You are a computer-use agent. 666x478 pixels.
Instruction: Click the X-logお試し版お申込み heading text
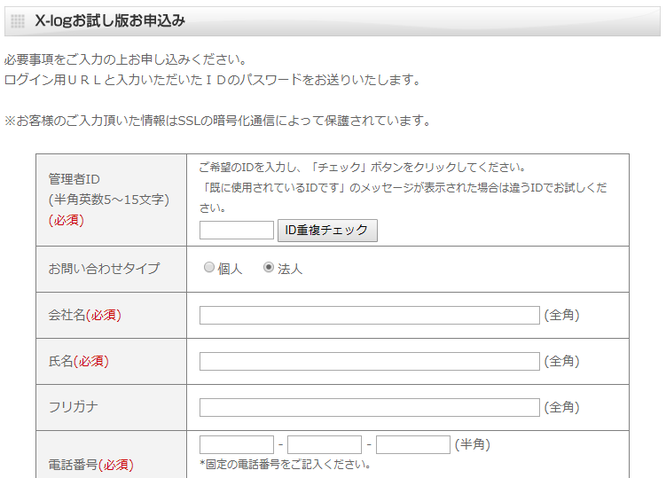click(110, 20)
